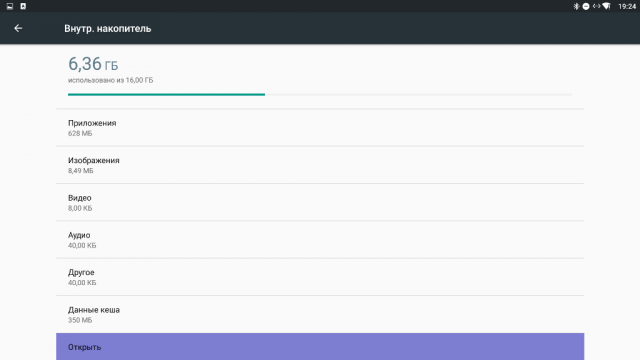
Task: Click the 'использовано из 16,00 ГБ' text
Action: [111, 80]
